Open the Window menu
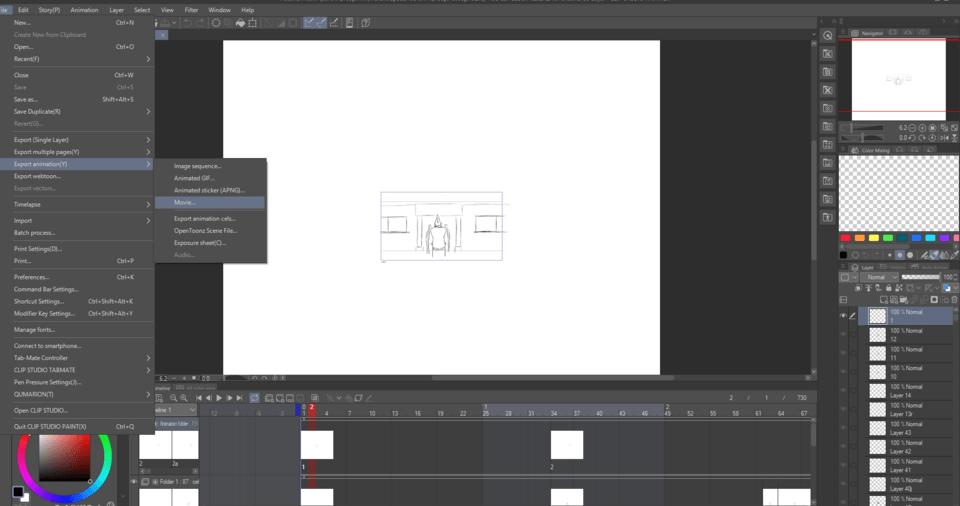The height and width of the screenshot is (506, 960). click(219, 10)
